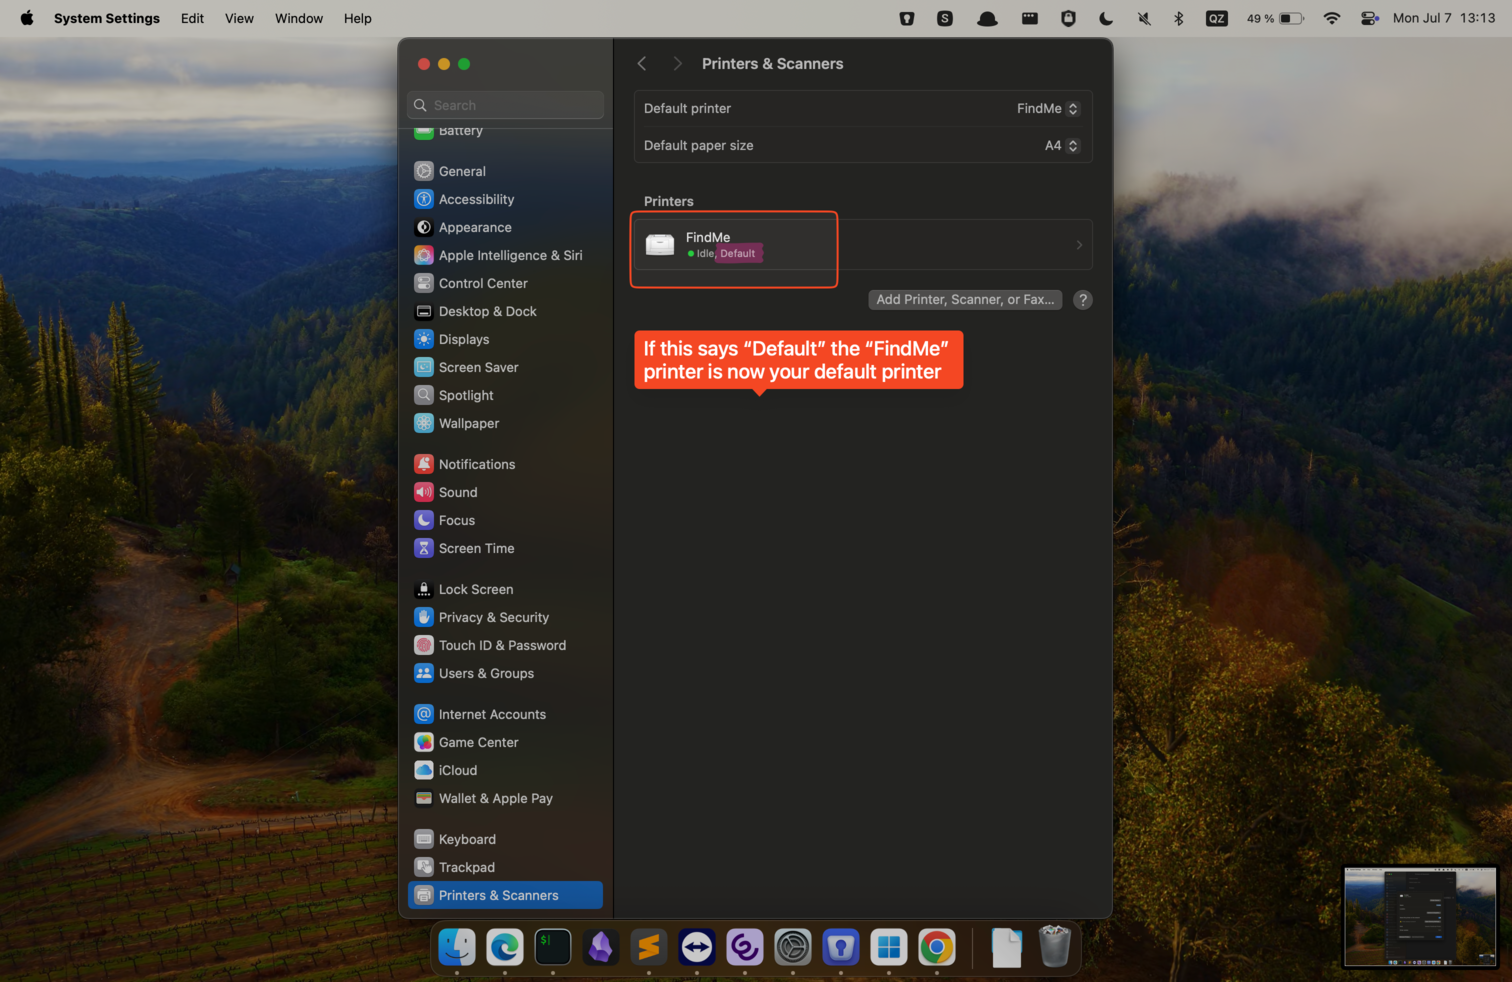Viewport: 1512px width, 982px height.
Task: Open Wi-Fi status in menu bar
Action: pos(1331,18)
